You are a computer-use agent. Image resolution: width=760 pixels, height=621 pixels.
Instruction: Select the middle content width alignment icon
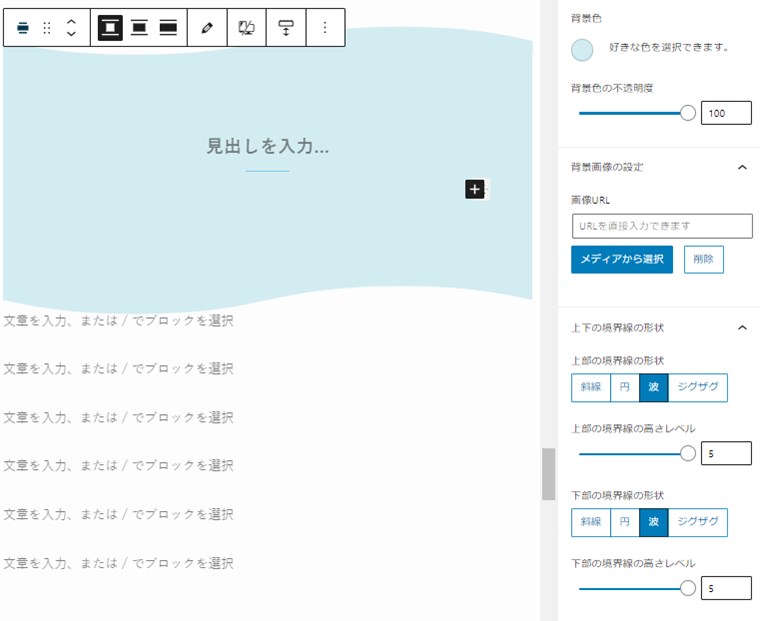click(x=139, y=28)
